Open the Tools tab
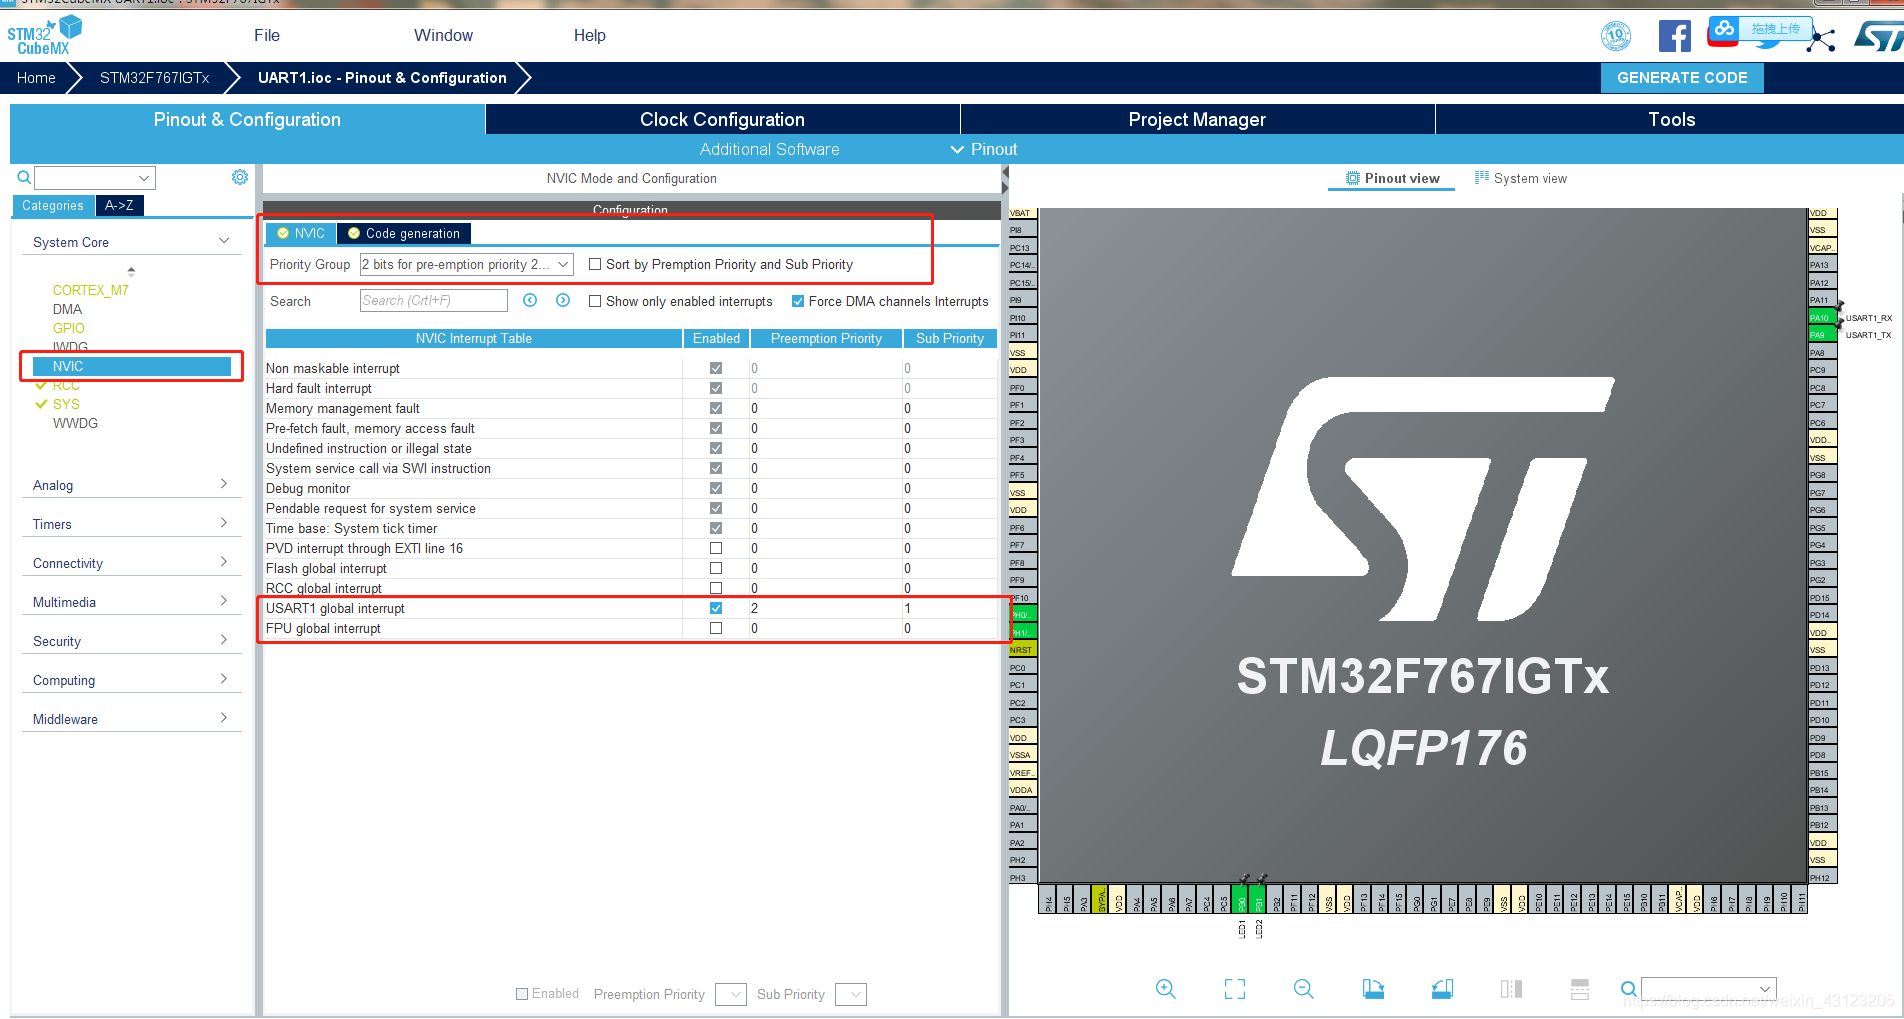The width and height of the screenshot is (1904, 1019). pyautogui.click(x=1671, y=119)
